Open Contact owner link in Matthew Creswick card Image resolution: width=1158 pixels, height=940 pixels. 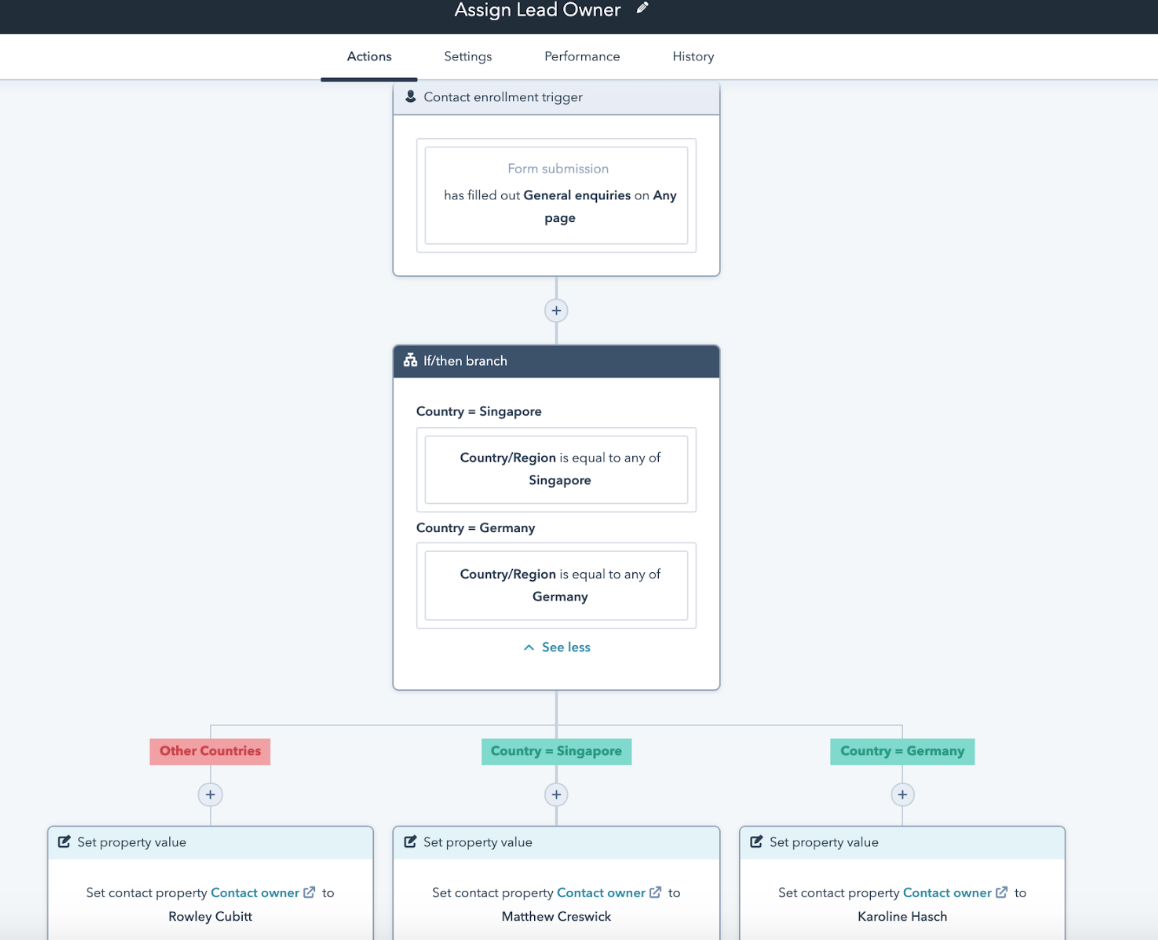600,892
